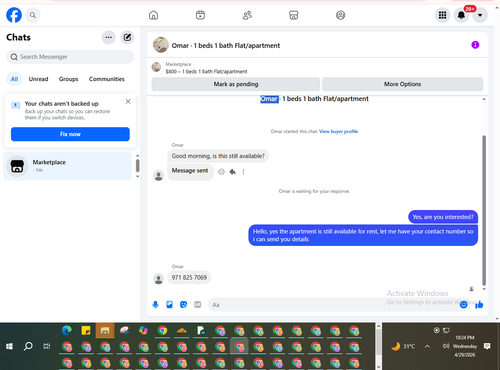The height and width of the screenshot is (370, 500).
Task: Open the Windows Start menu
Action: click(9, 346)
